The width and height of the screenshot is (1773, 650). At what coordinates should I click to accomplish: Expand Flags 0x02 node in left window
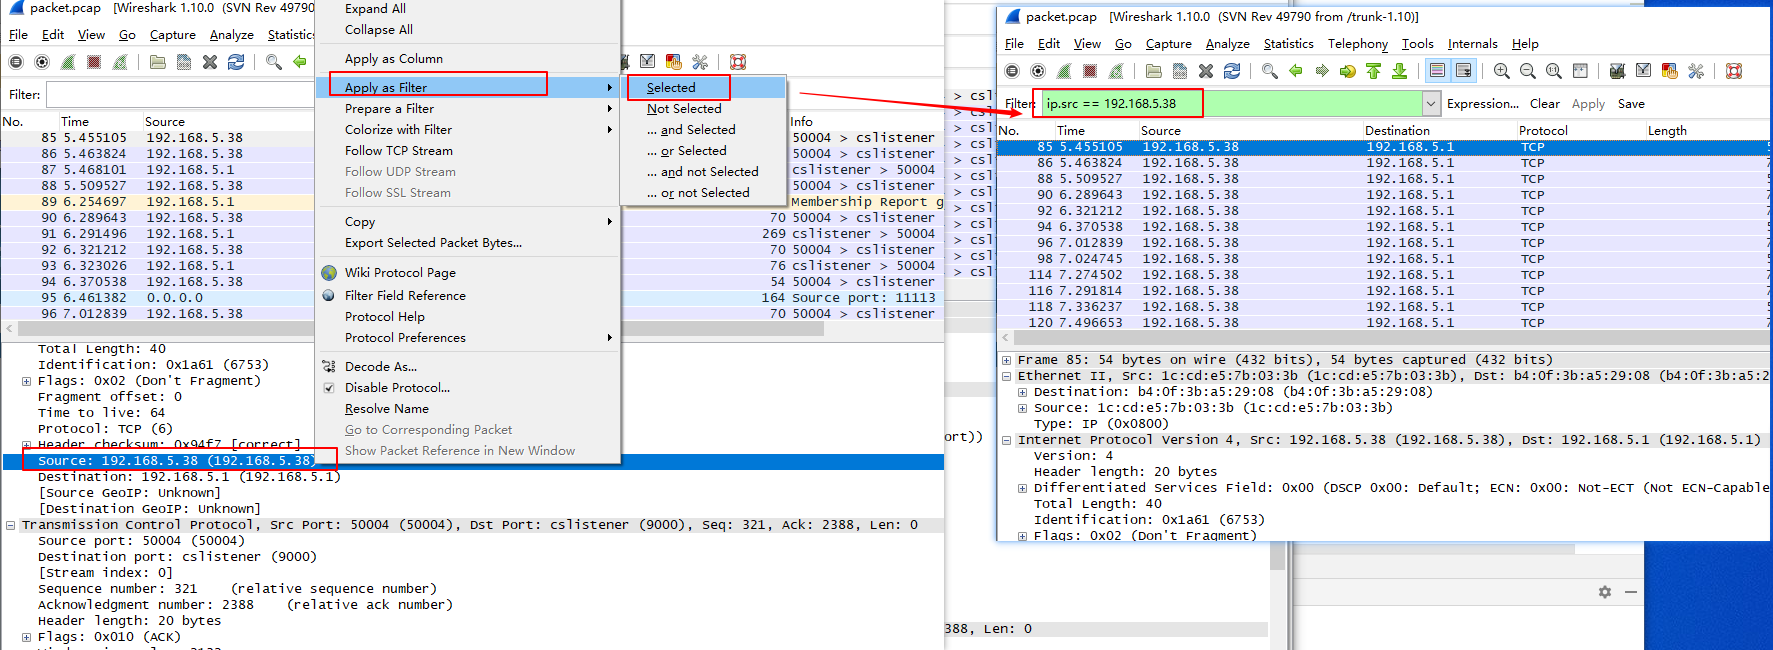point(26,381)
